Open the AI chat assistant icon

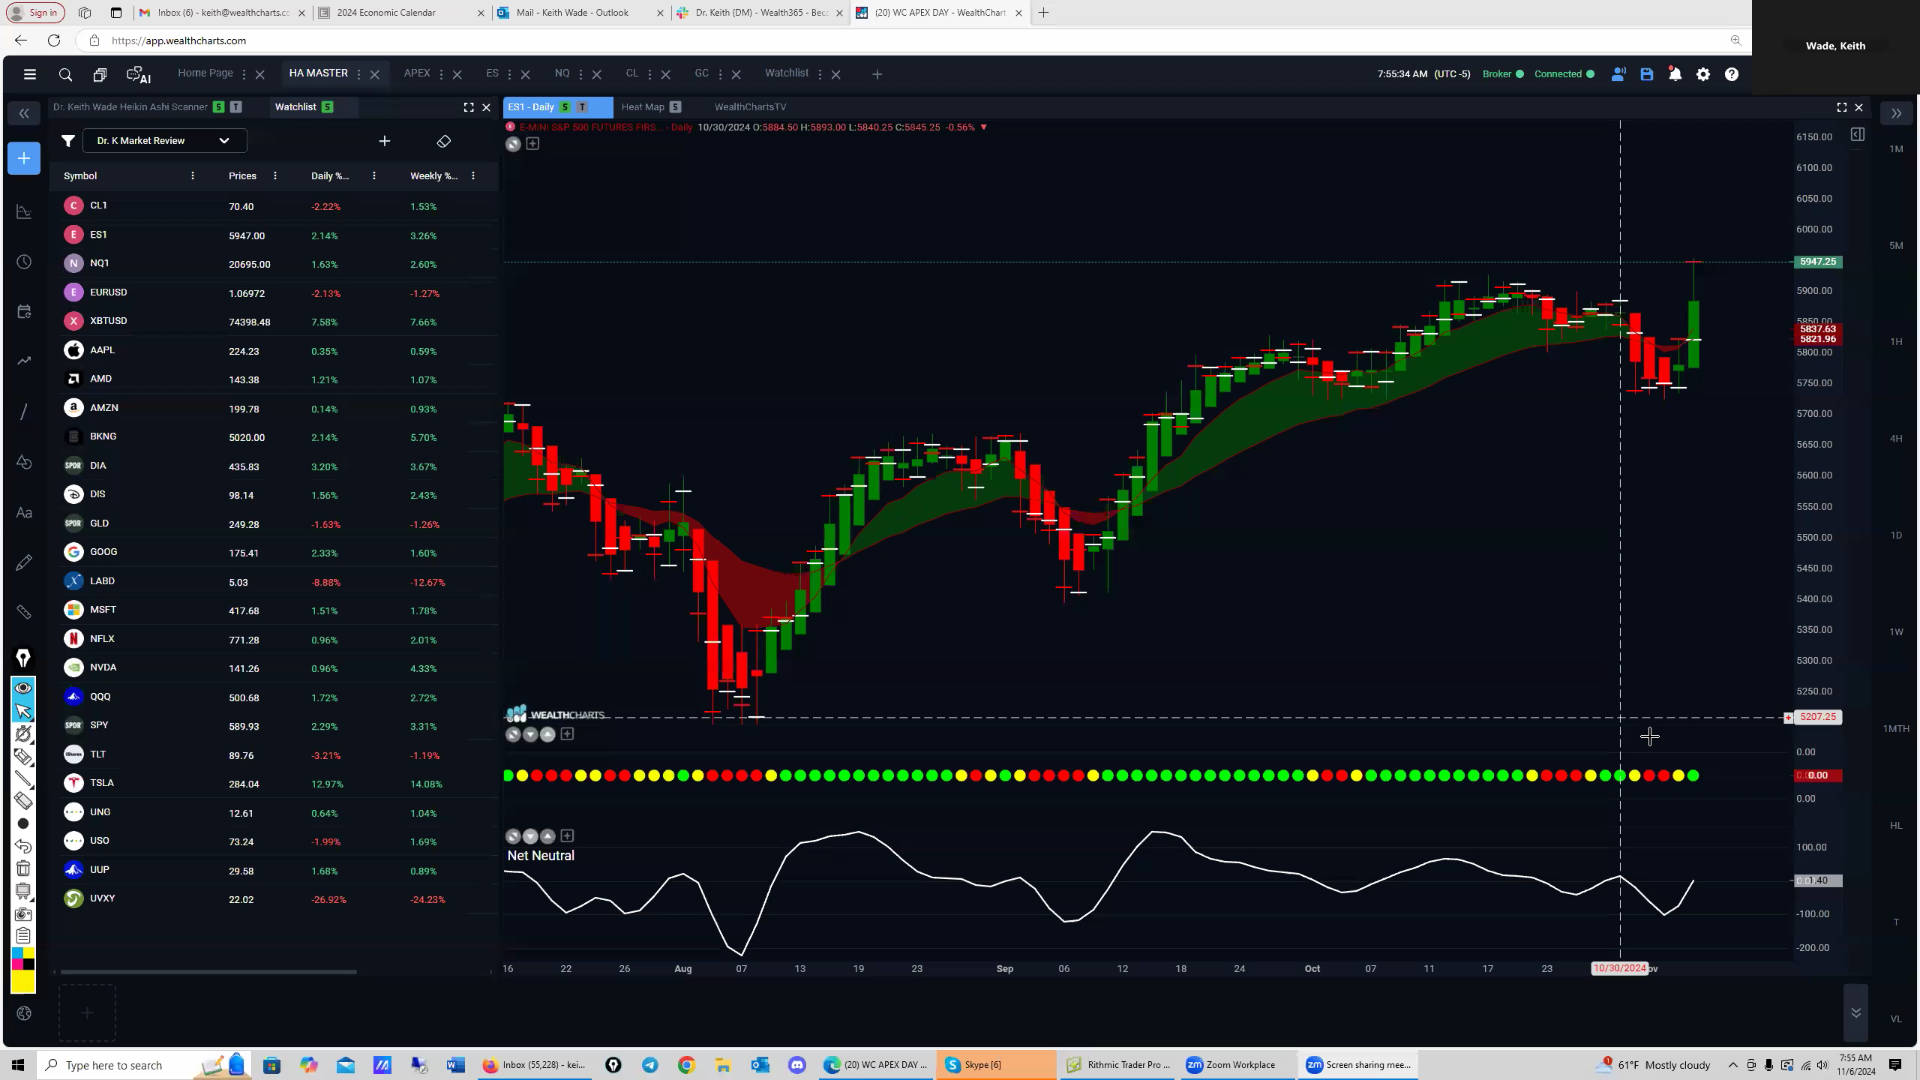tap(138, 74)
